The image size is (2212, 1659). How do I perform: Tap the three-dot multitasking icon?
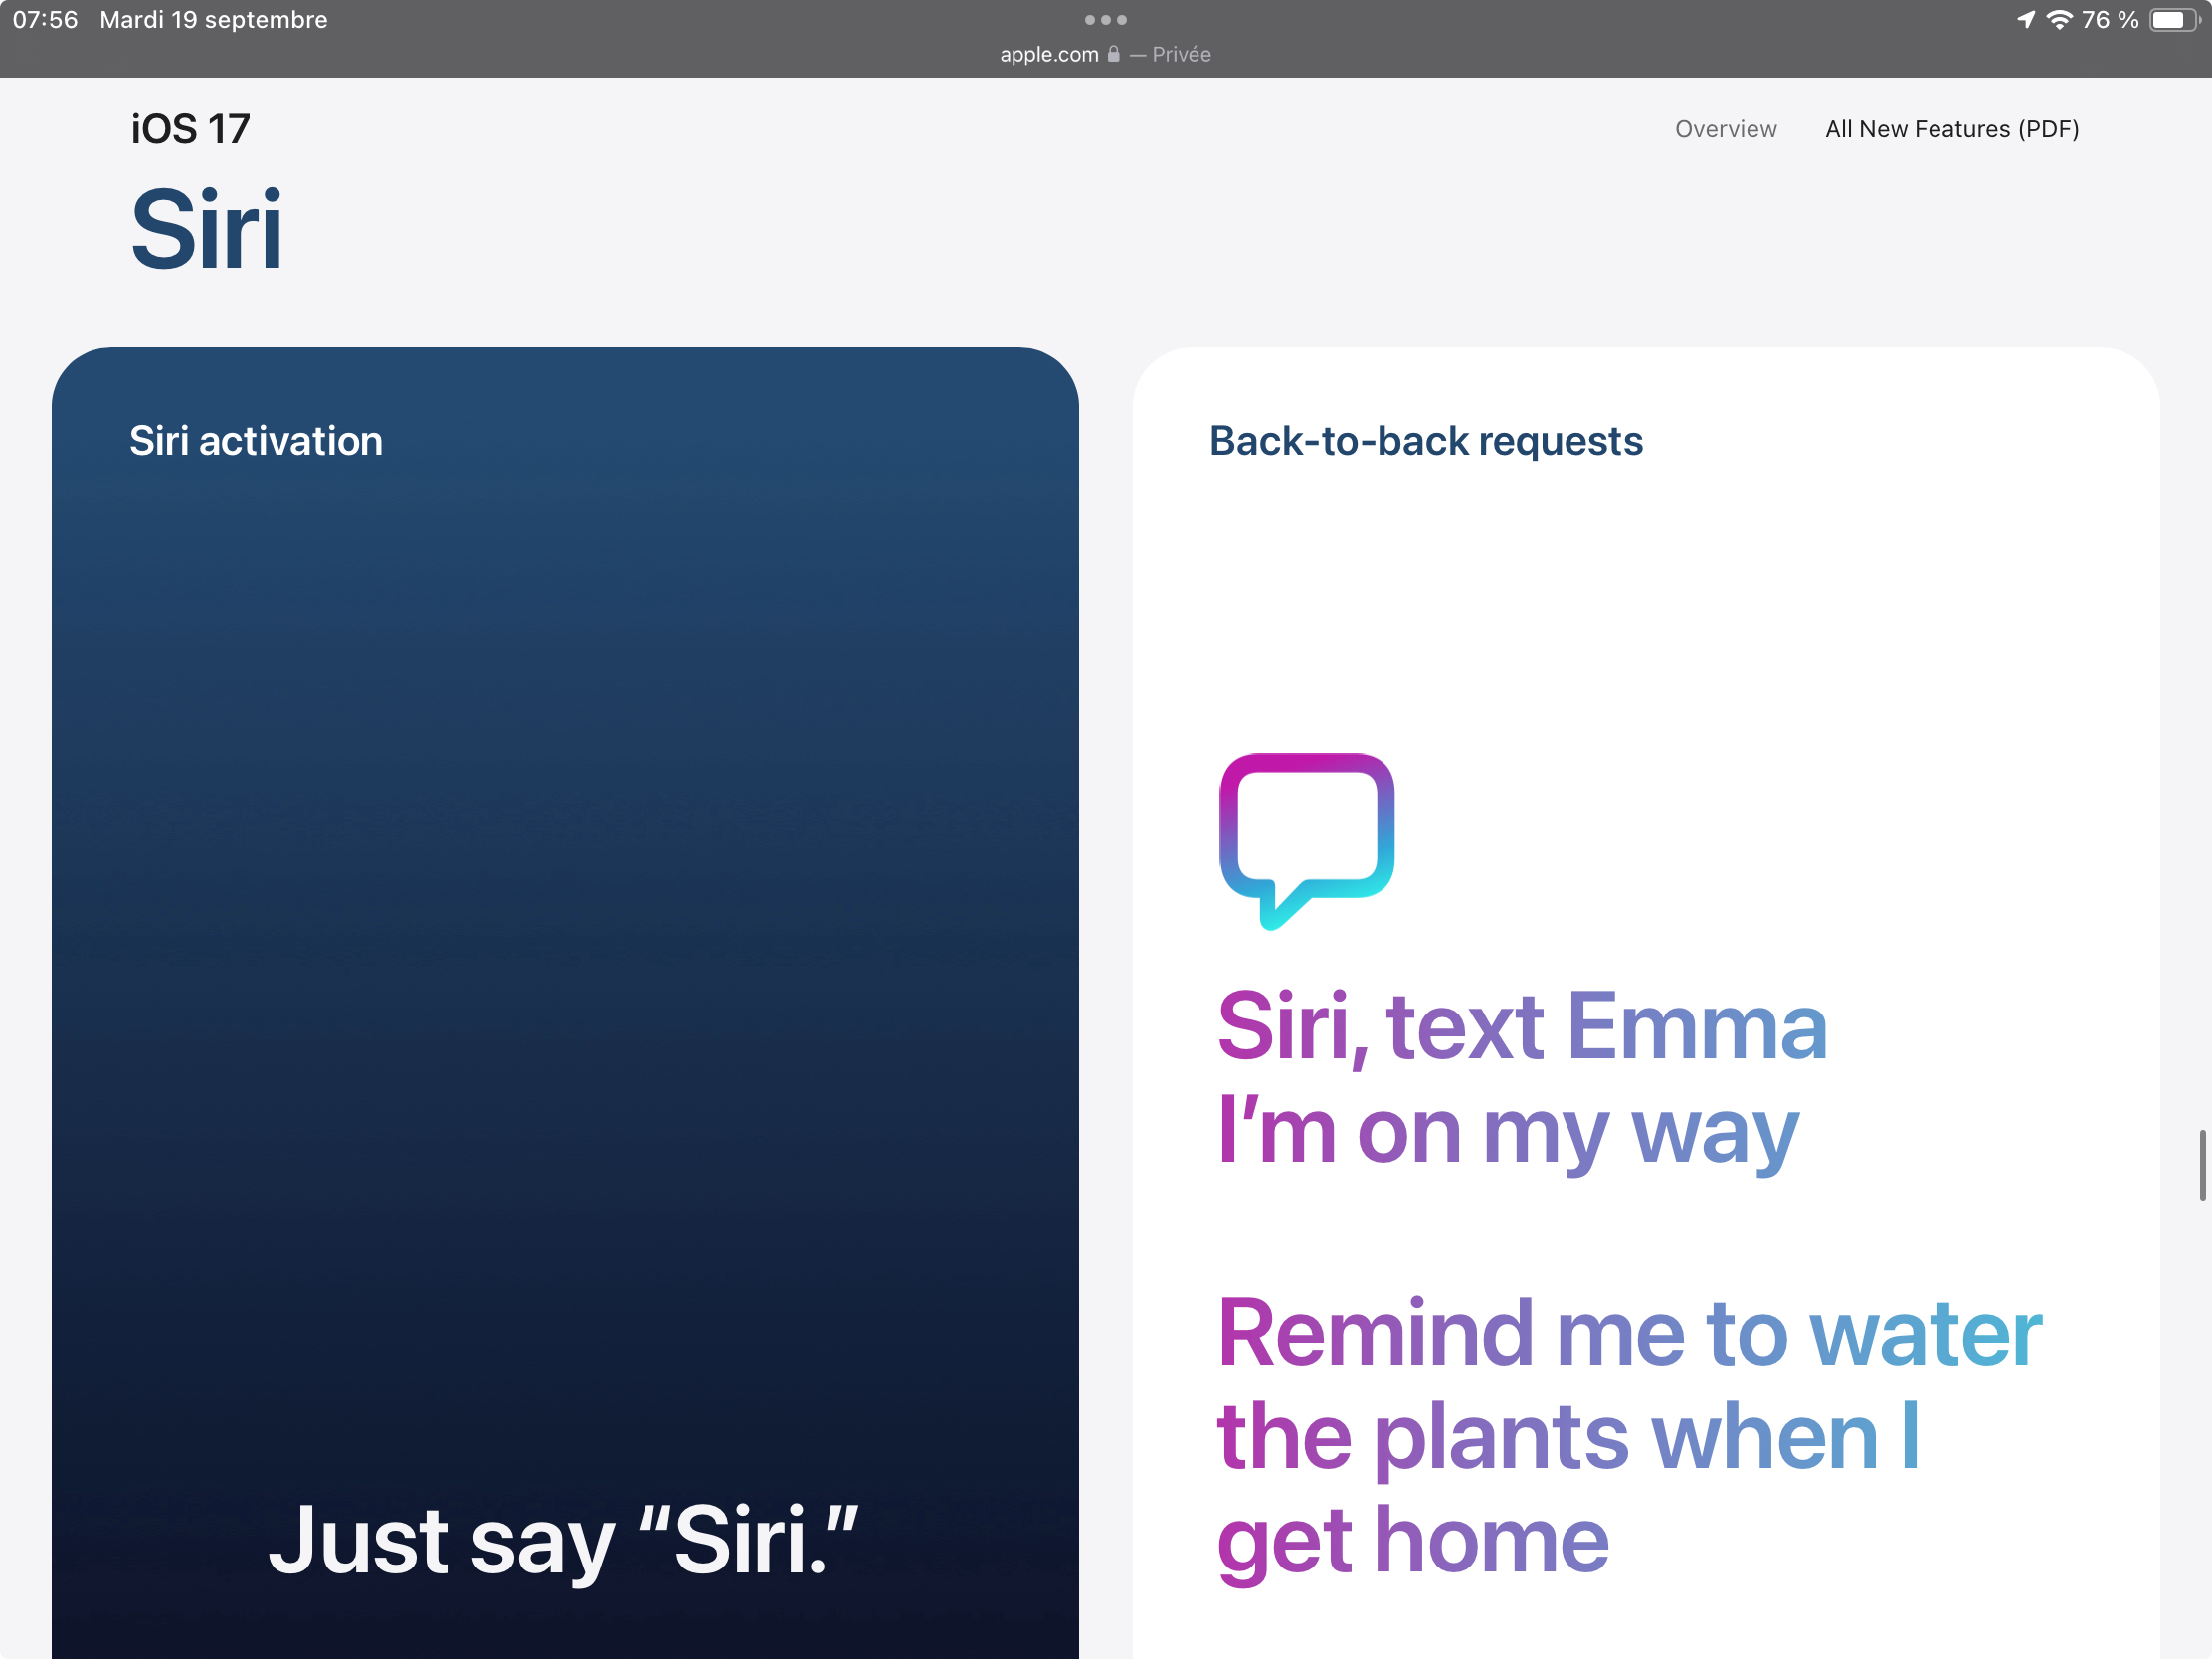1105,20
